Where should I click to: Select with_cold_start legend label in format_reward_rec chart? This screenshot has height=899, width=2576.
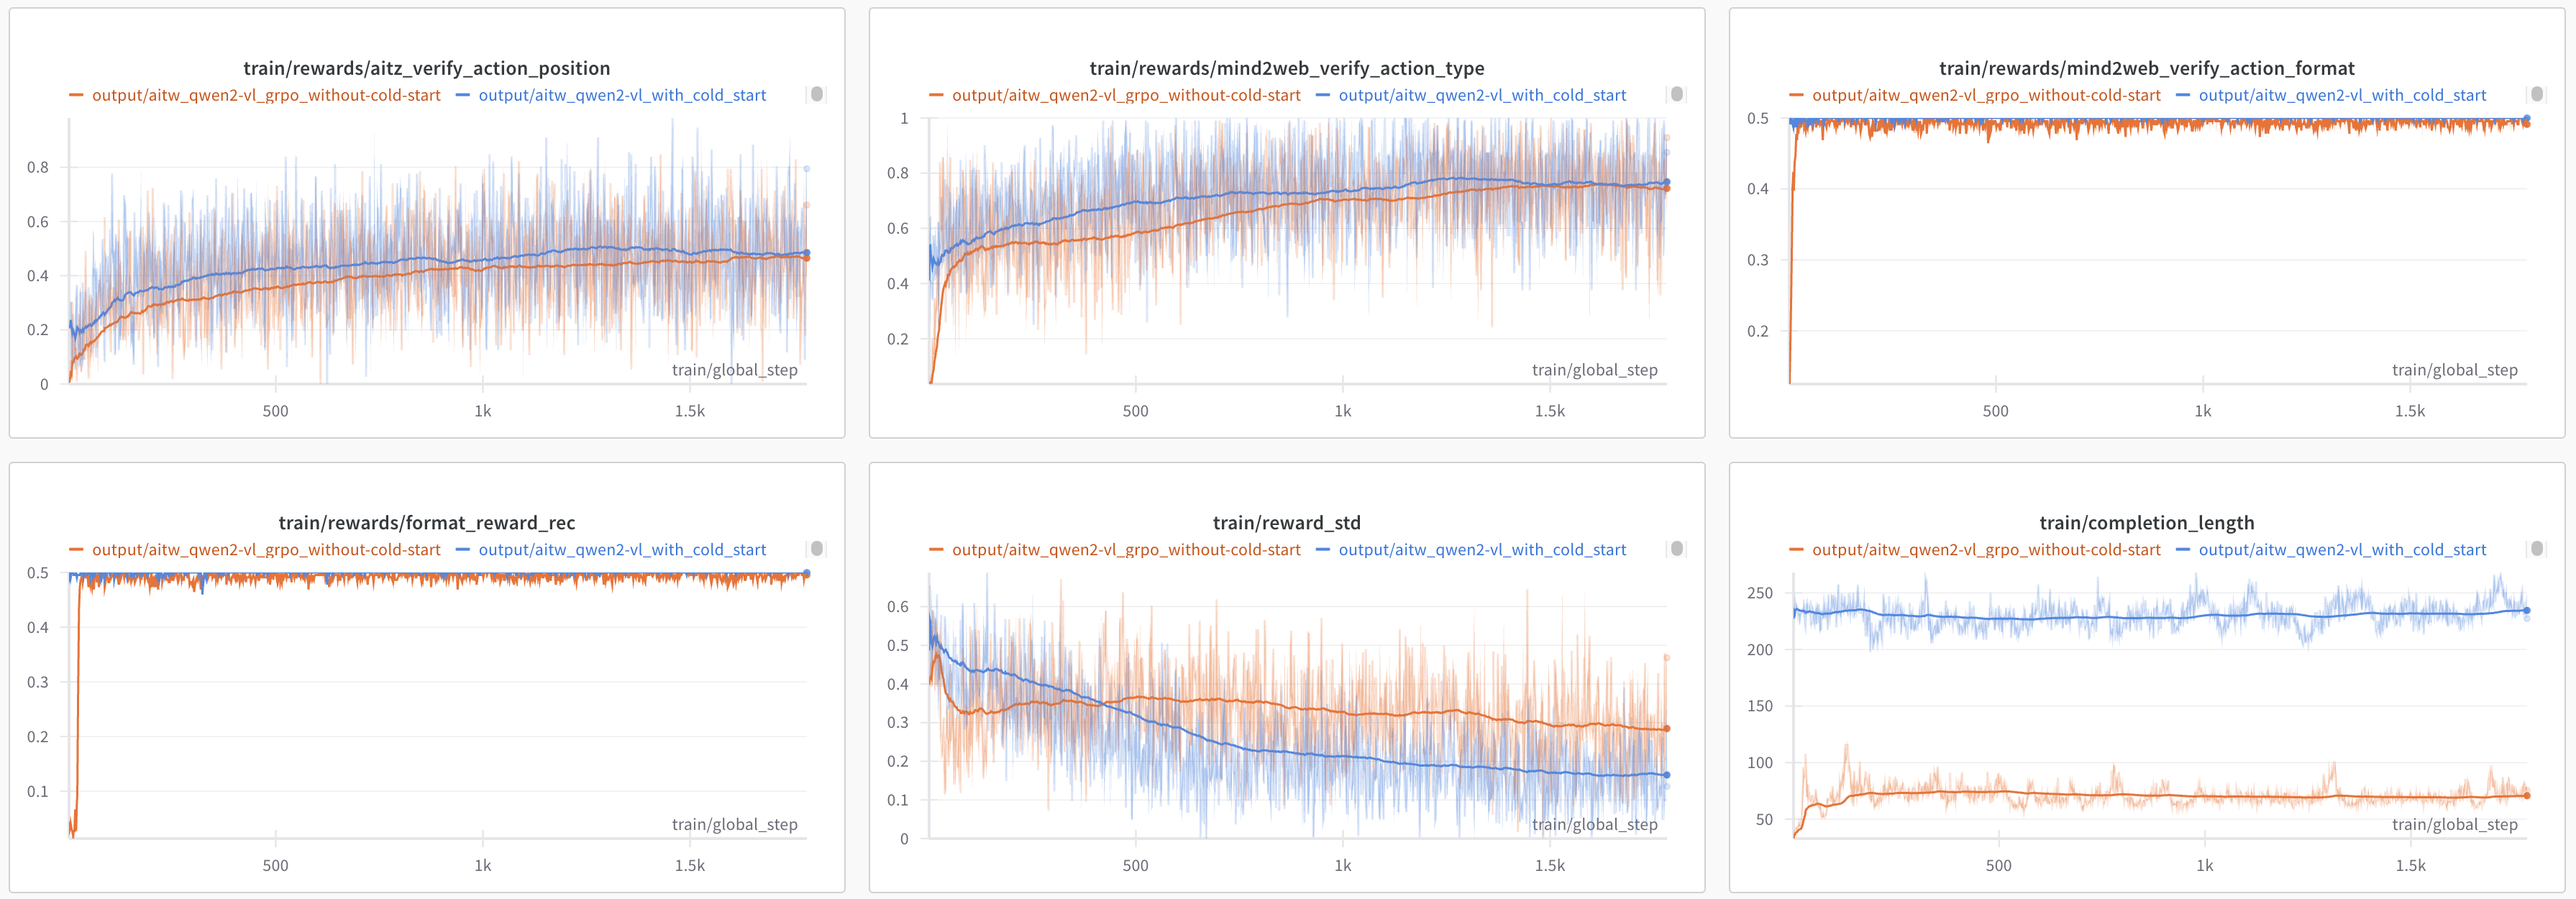point(622,550)
